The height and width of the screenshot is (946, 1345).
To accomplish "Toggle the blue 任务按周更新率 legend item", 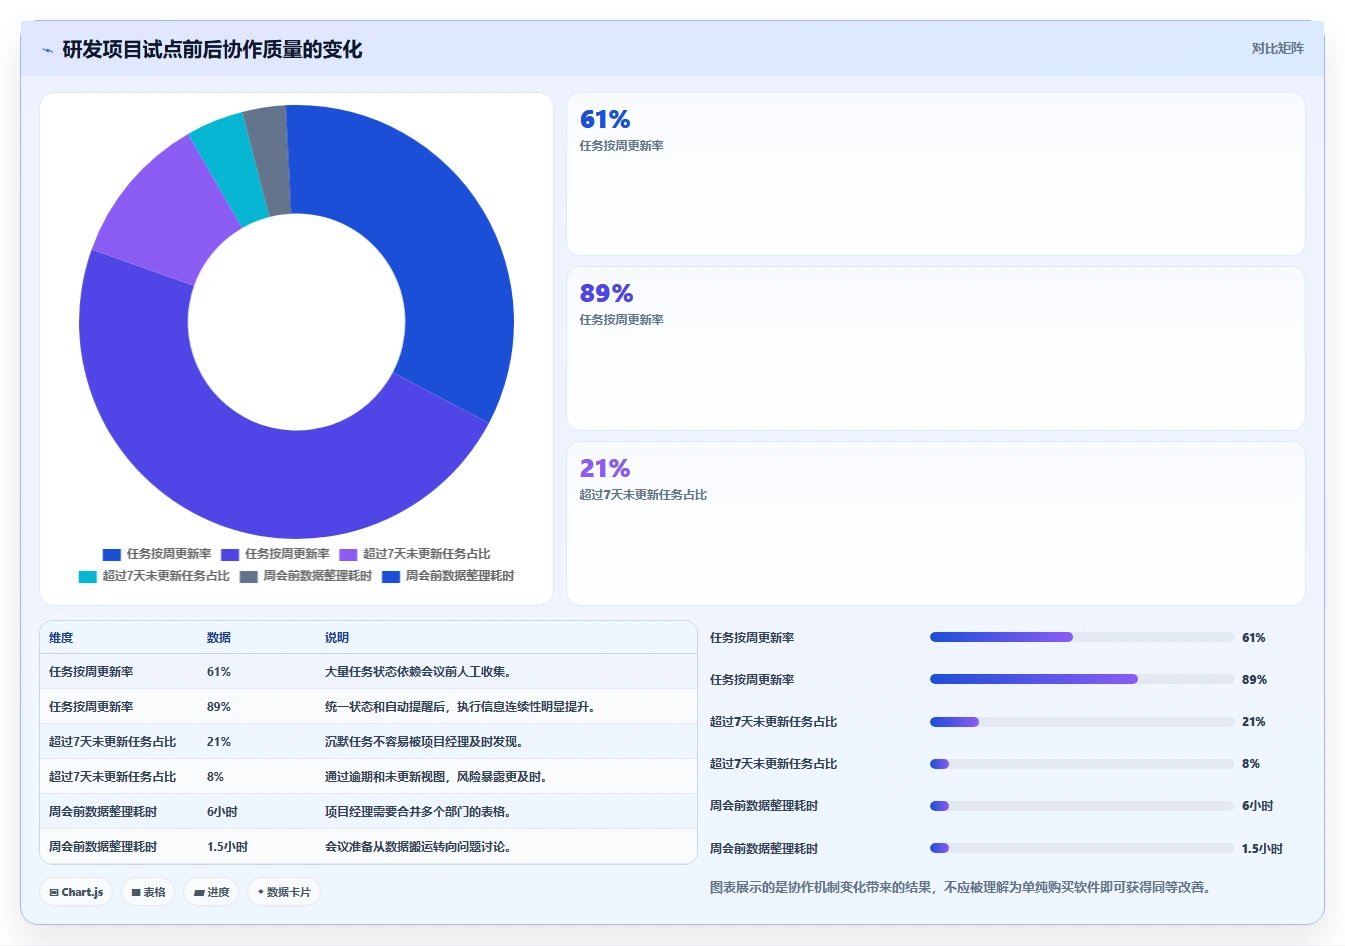I will click(157, 554).
